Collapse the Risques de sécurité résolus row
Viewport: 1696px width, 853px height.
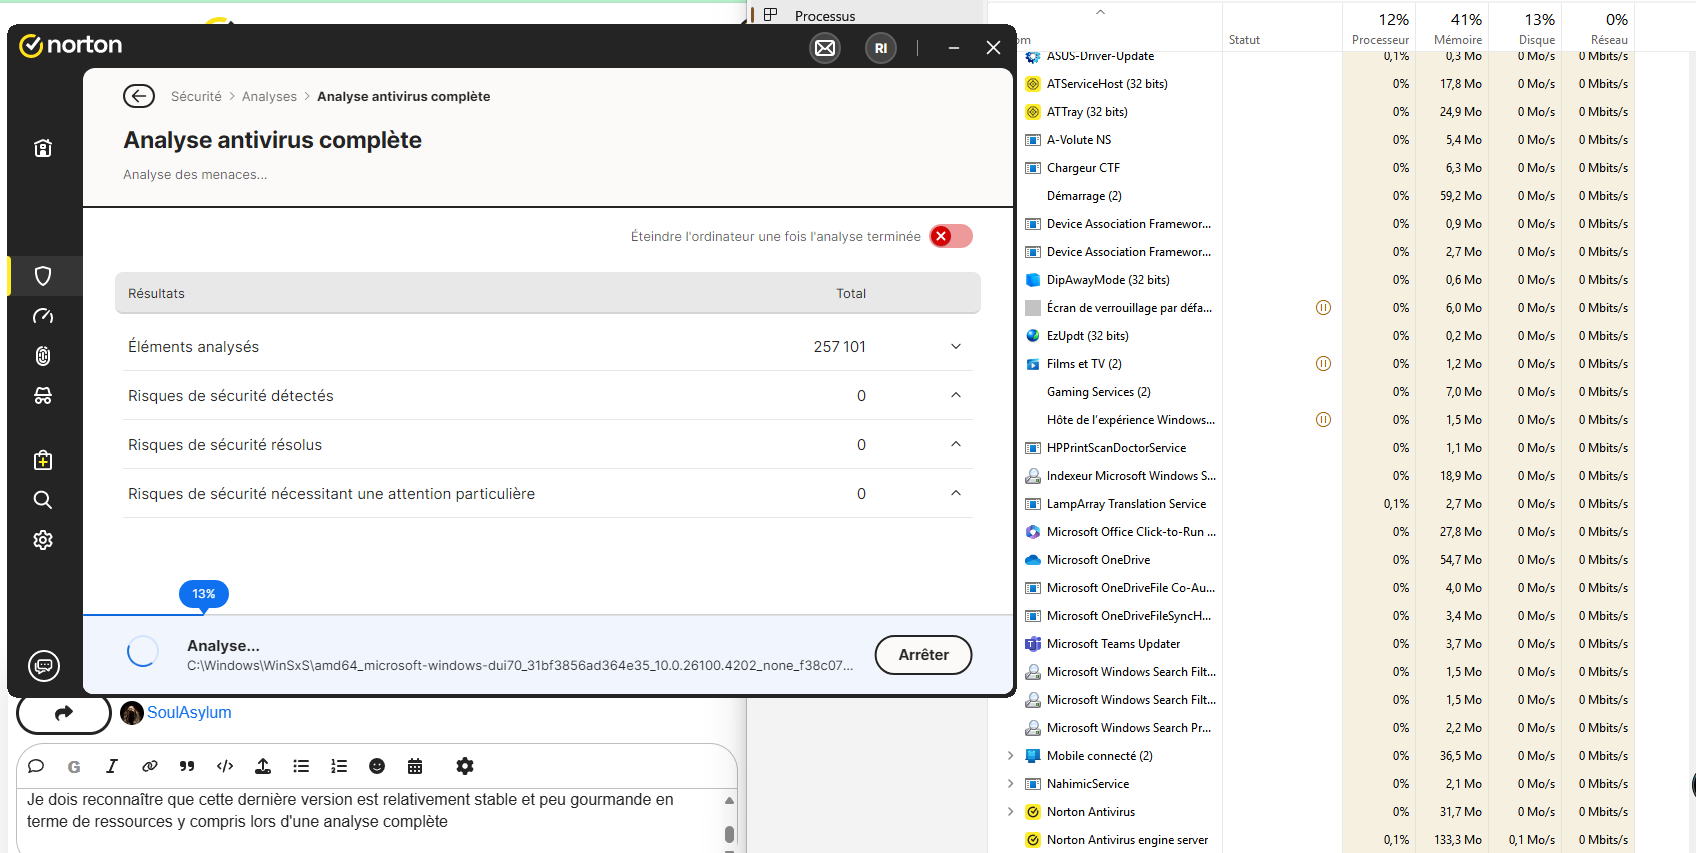pyautogui.click(x=955, y=445)
